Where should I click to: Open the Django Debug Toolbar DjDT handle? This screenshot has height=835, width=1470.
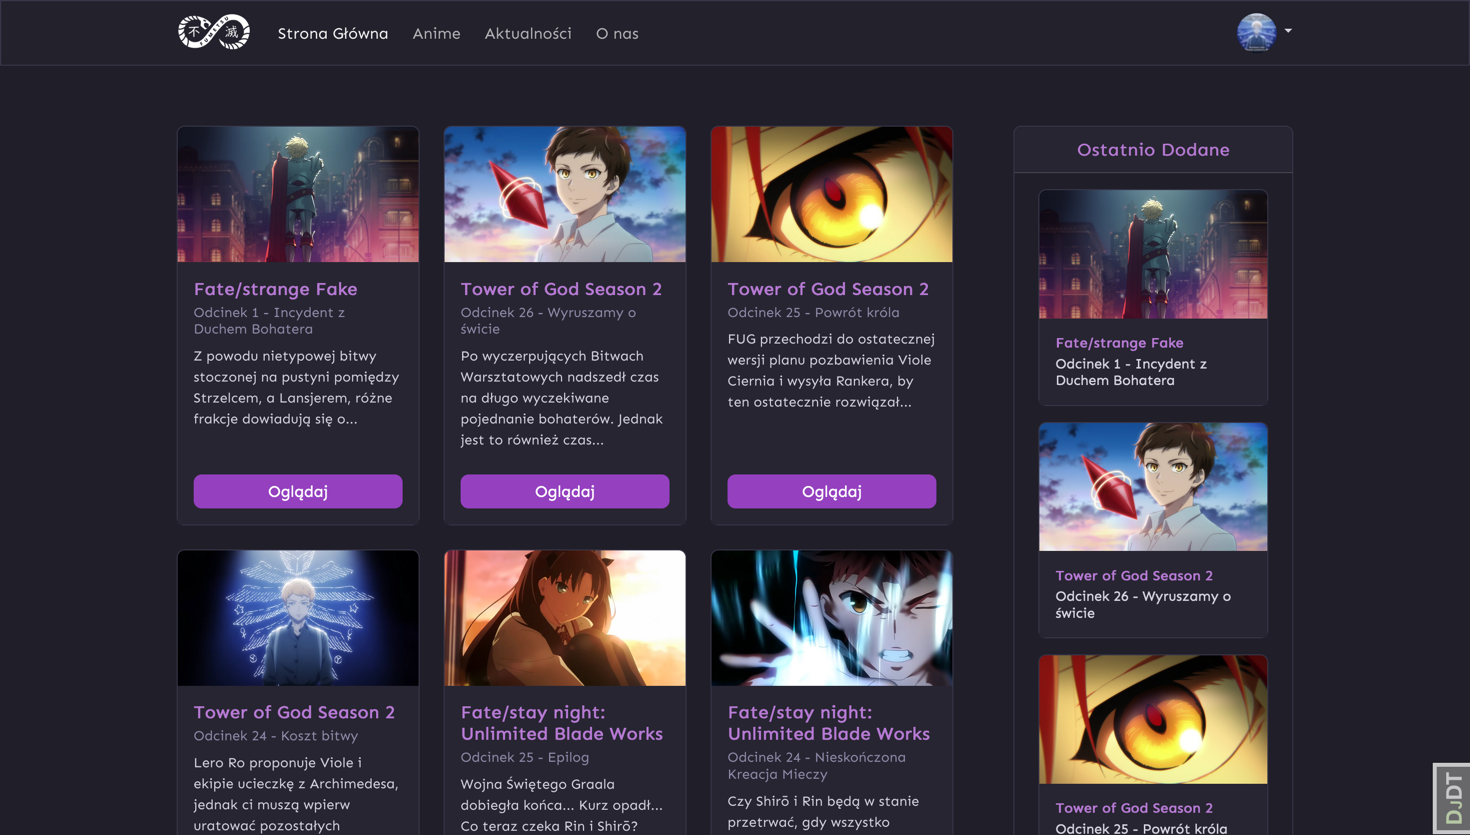pos(1452,798)
